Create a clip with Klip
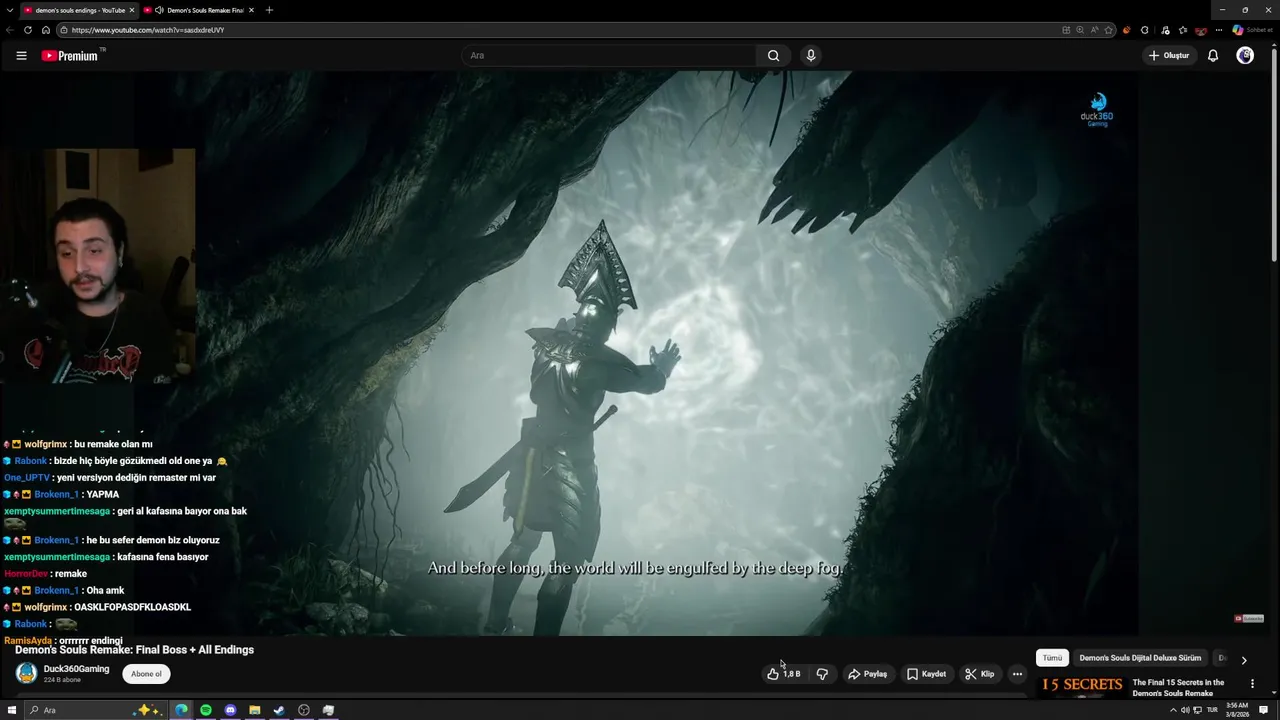Screen dimensions: 1280x720 tap(979, 674)
